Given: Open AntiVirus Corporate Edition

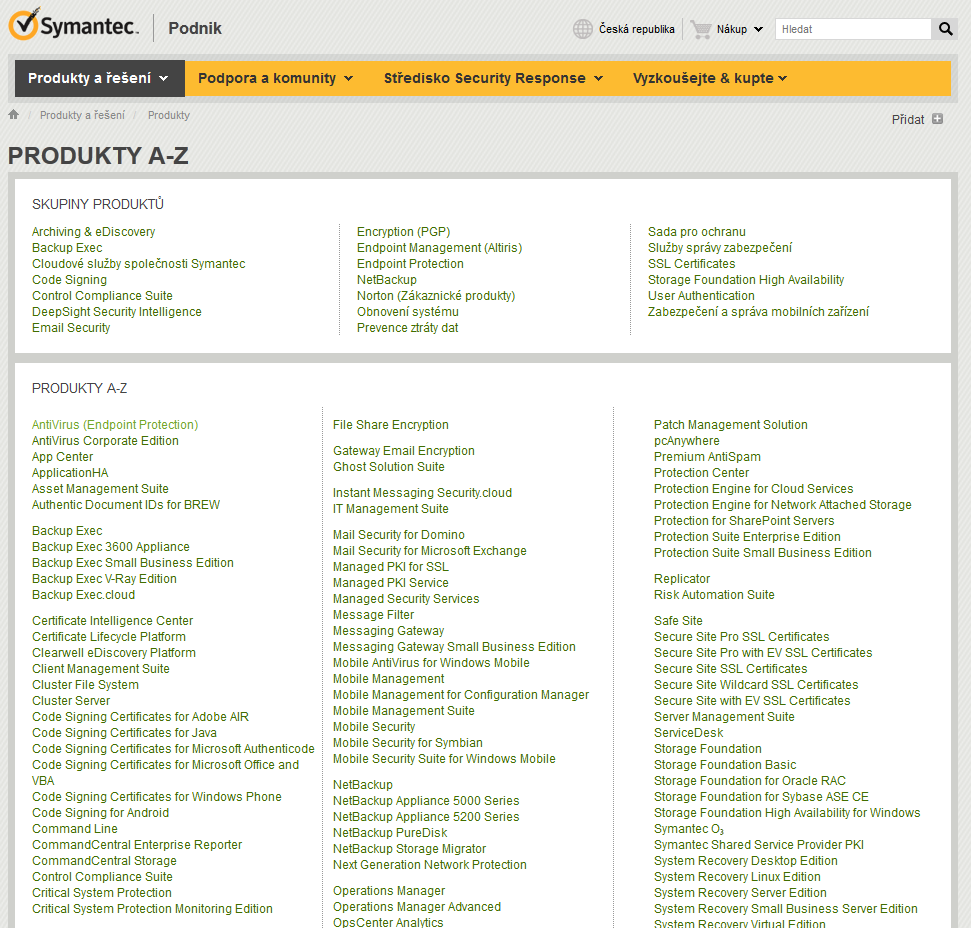Looking at the screenshot, I should pyautogui.click(x=105, y=441).
